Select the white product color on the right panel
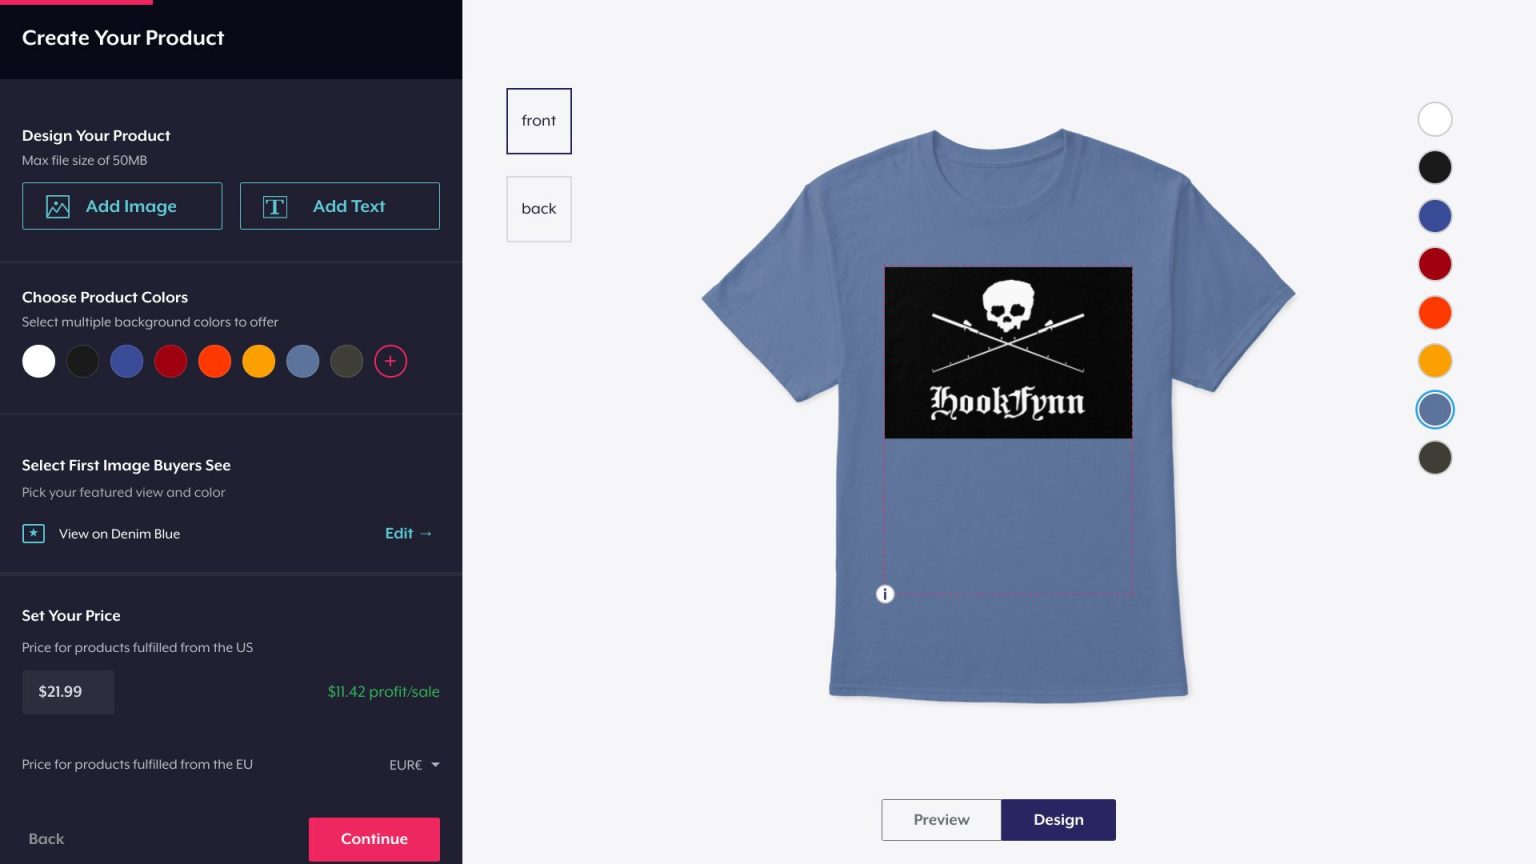 click(x=1435, y=118)
